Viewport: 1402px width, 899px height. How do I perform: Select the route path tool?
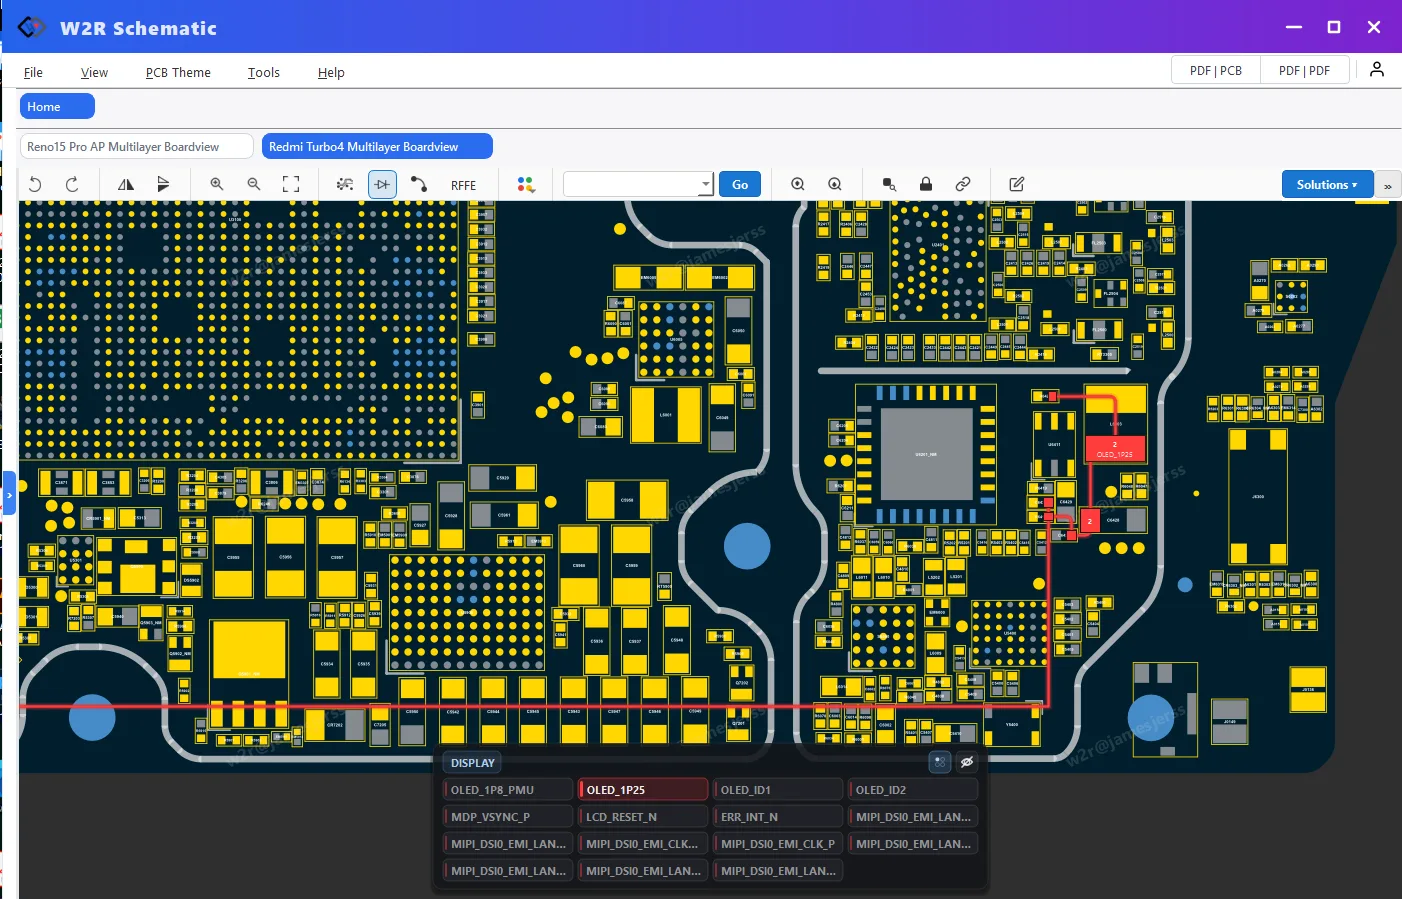click(x=419, y=184)
